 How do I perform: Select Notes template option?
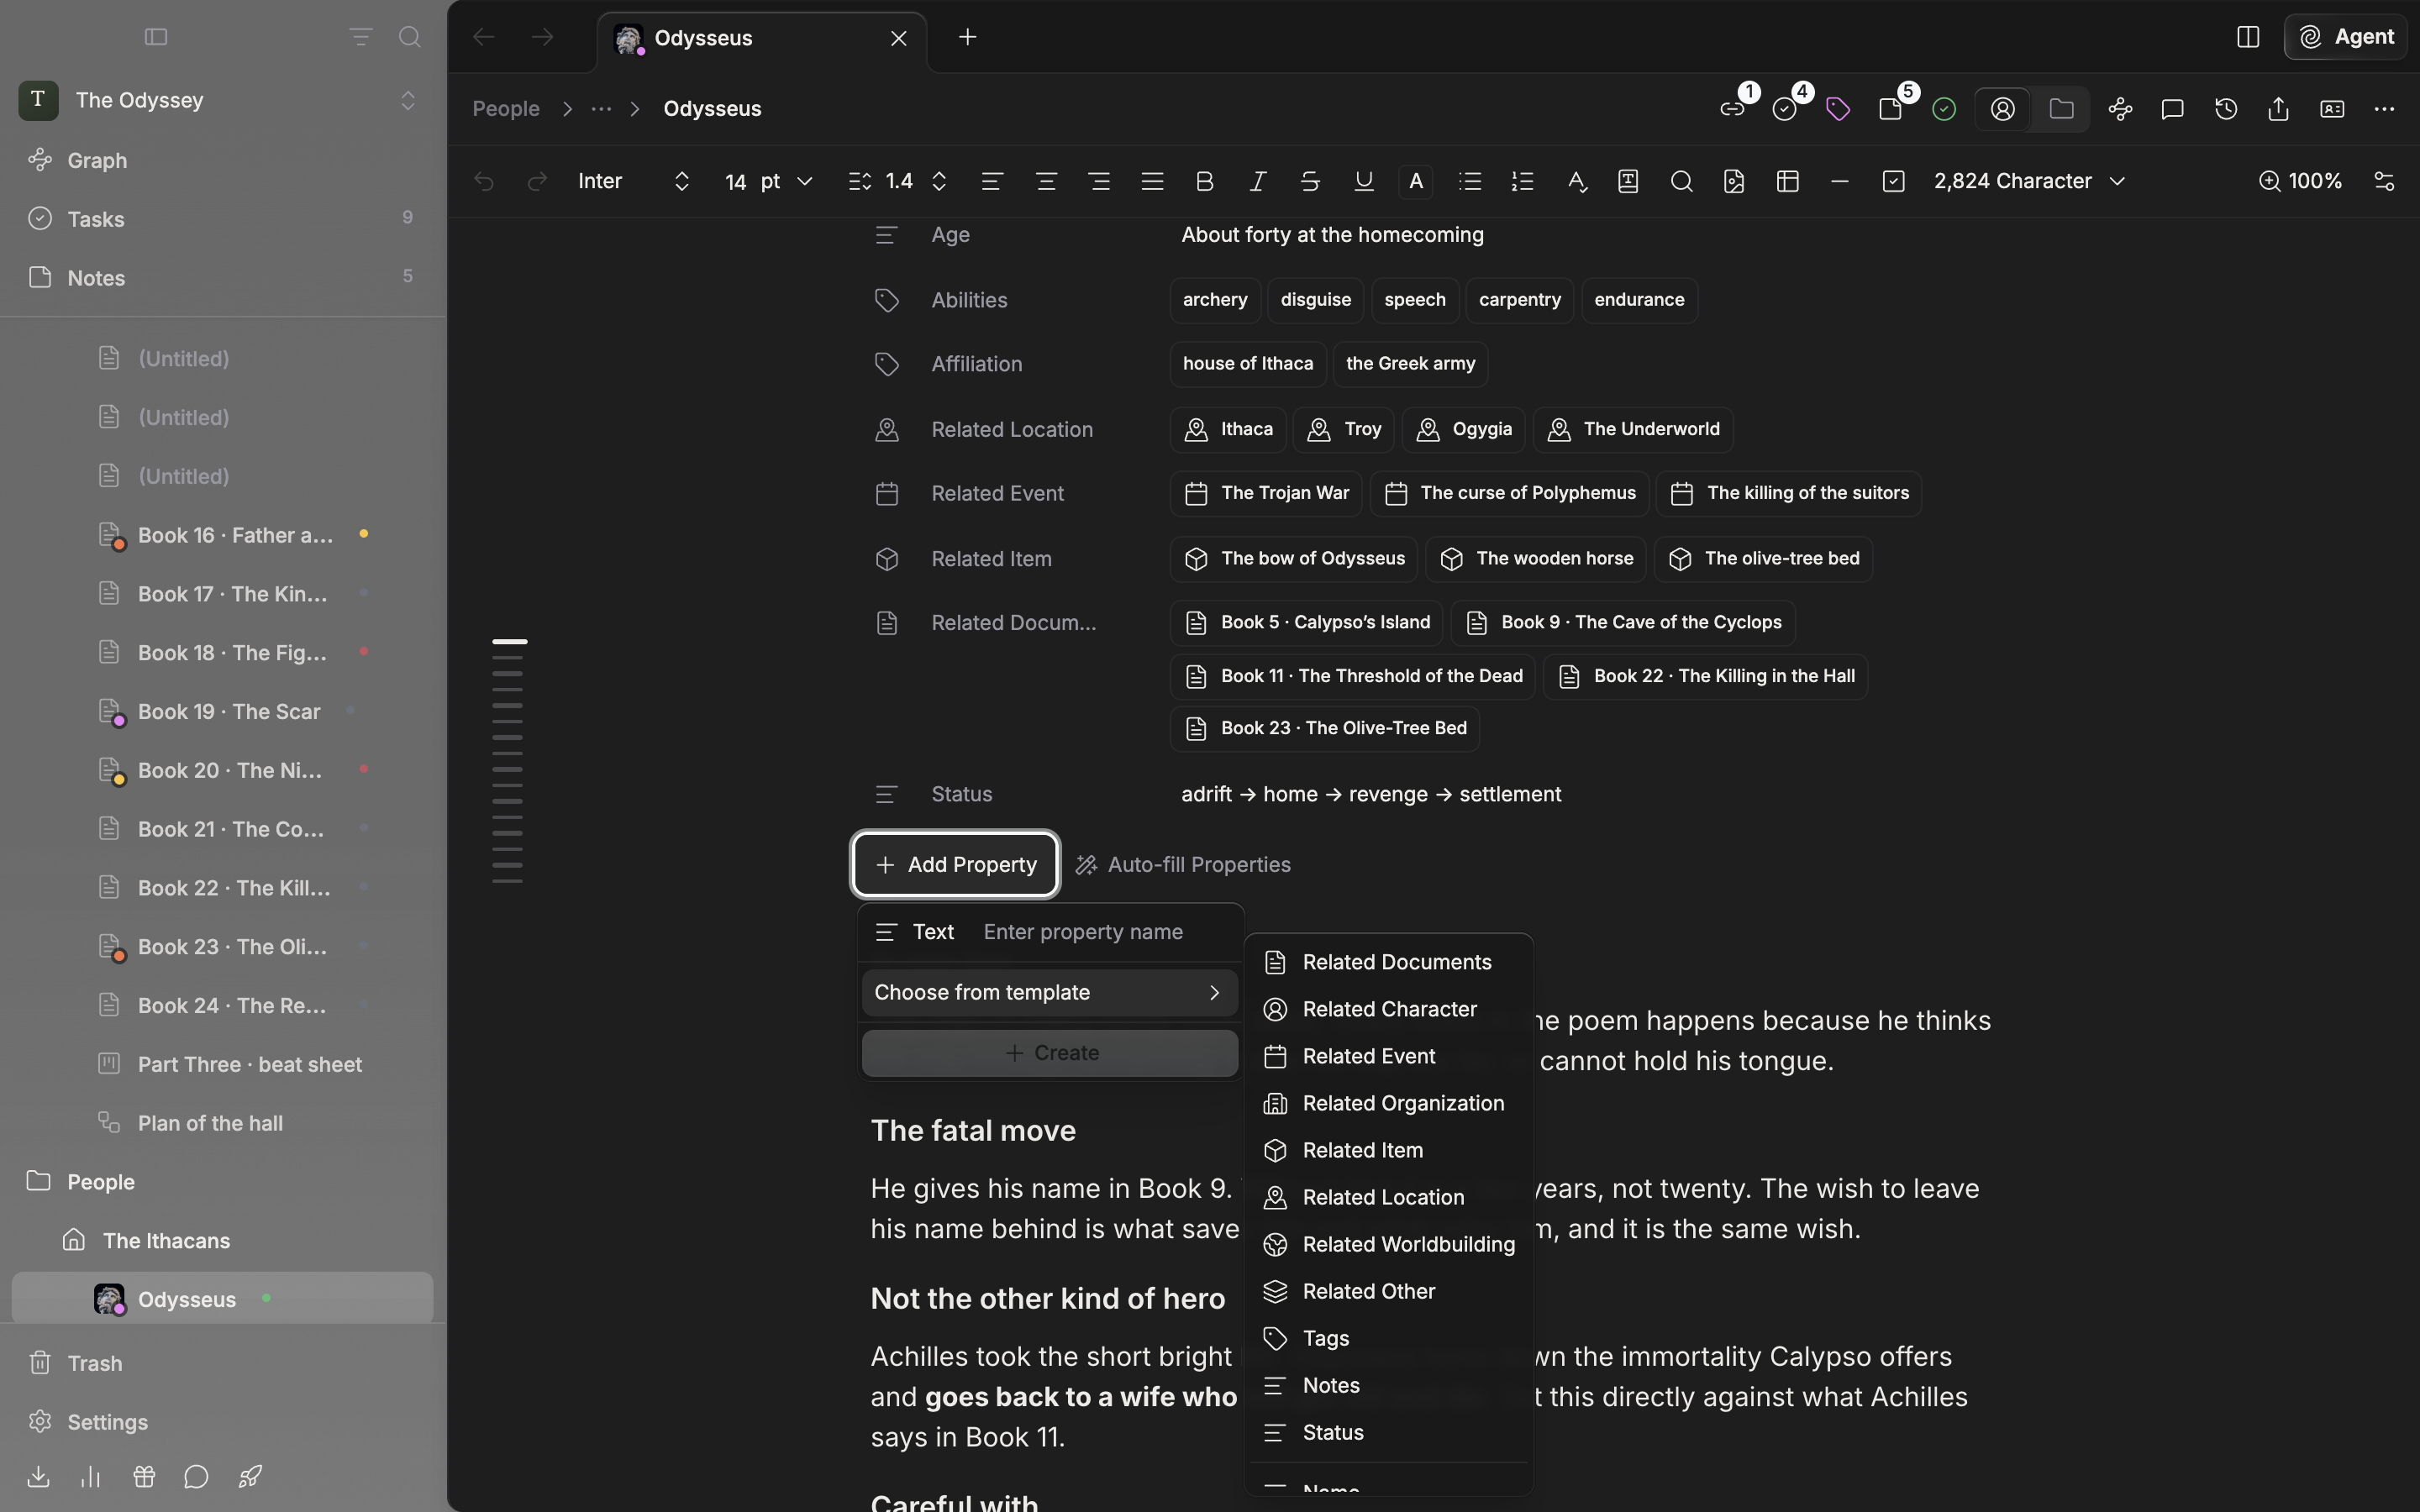pos(1388,1385)
